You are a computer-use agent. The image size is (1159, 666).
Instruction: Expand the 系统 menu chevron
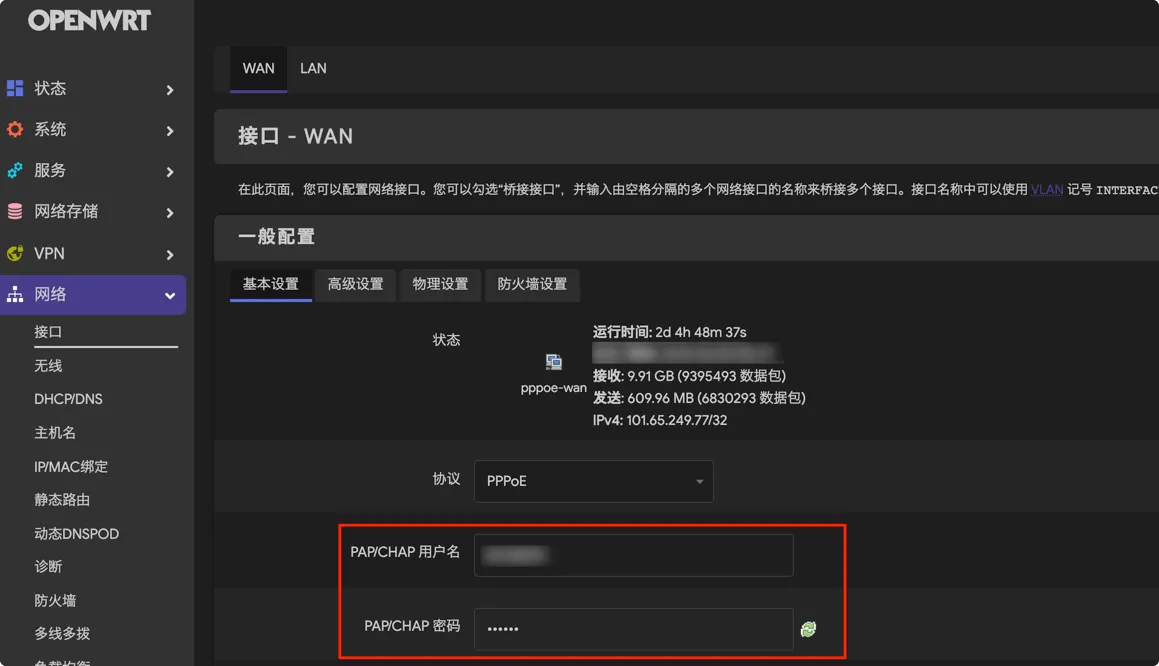170,131
